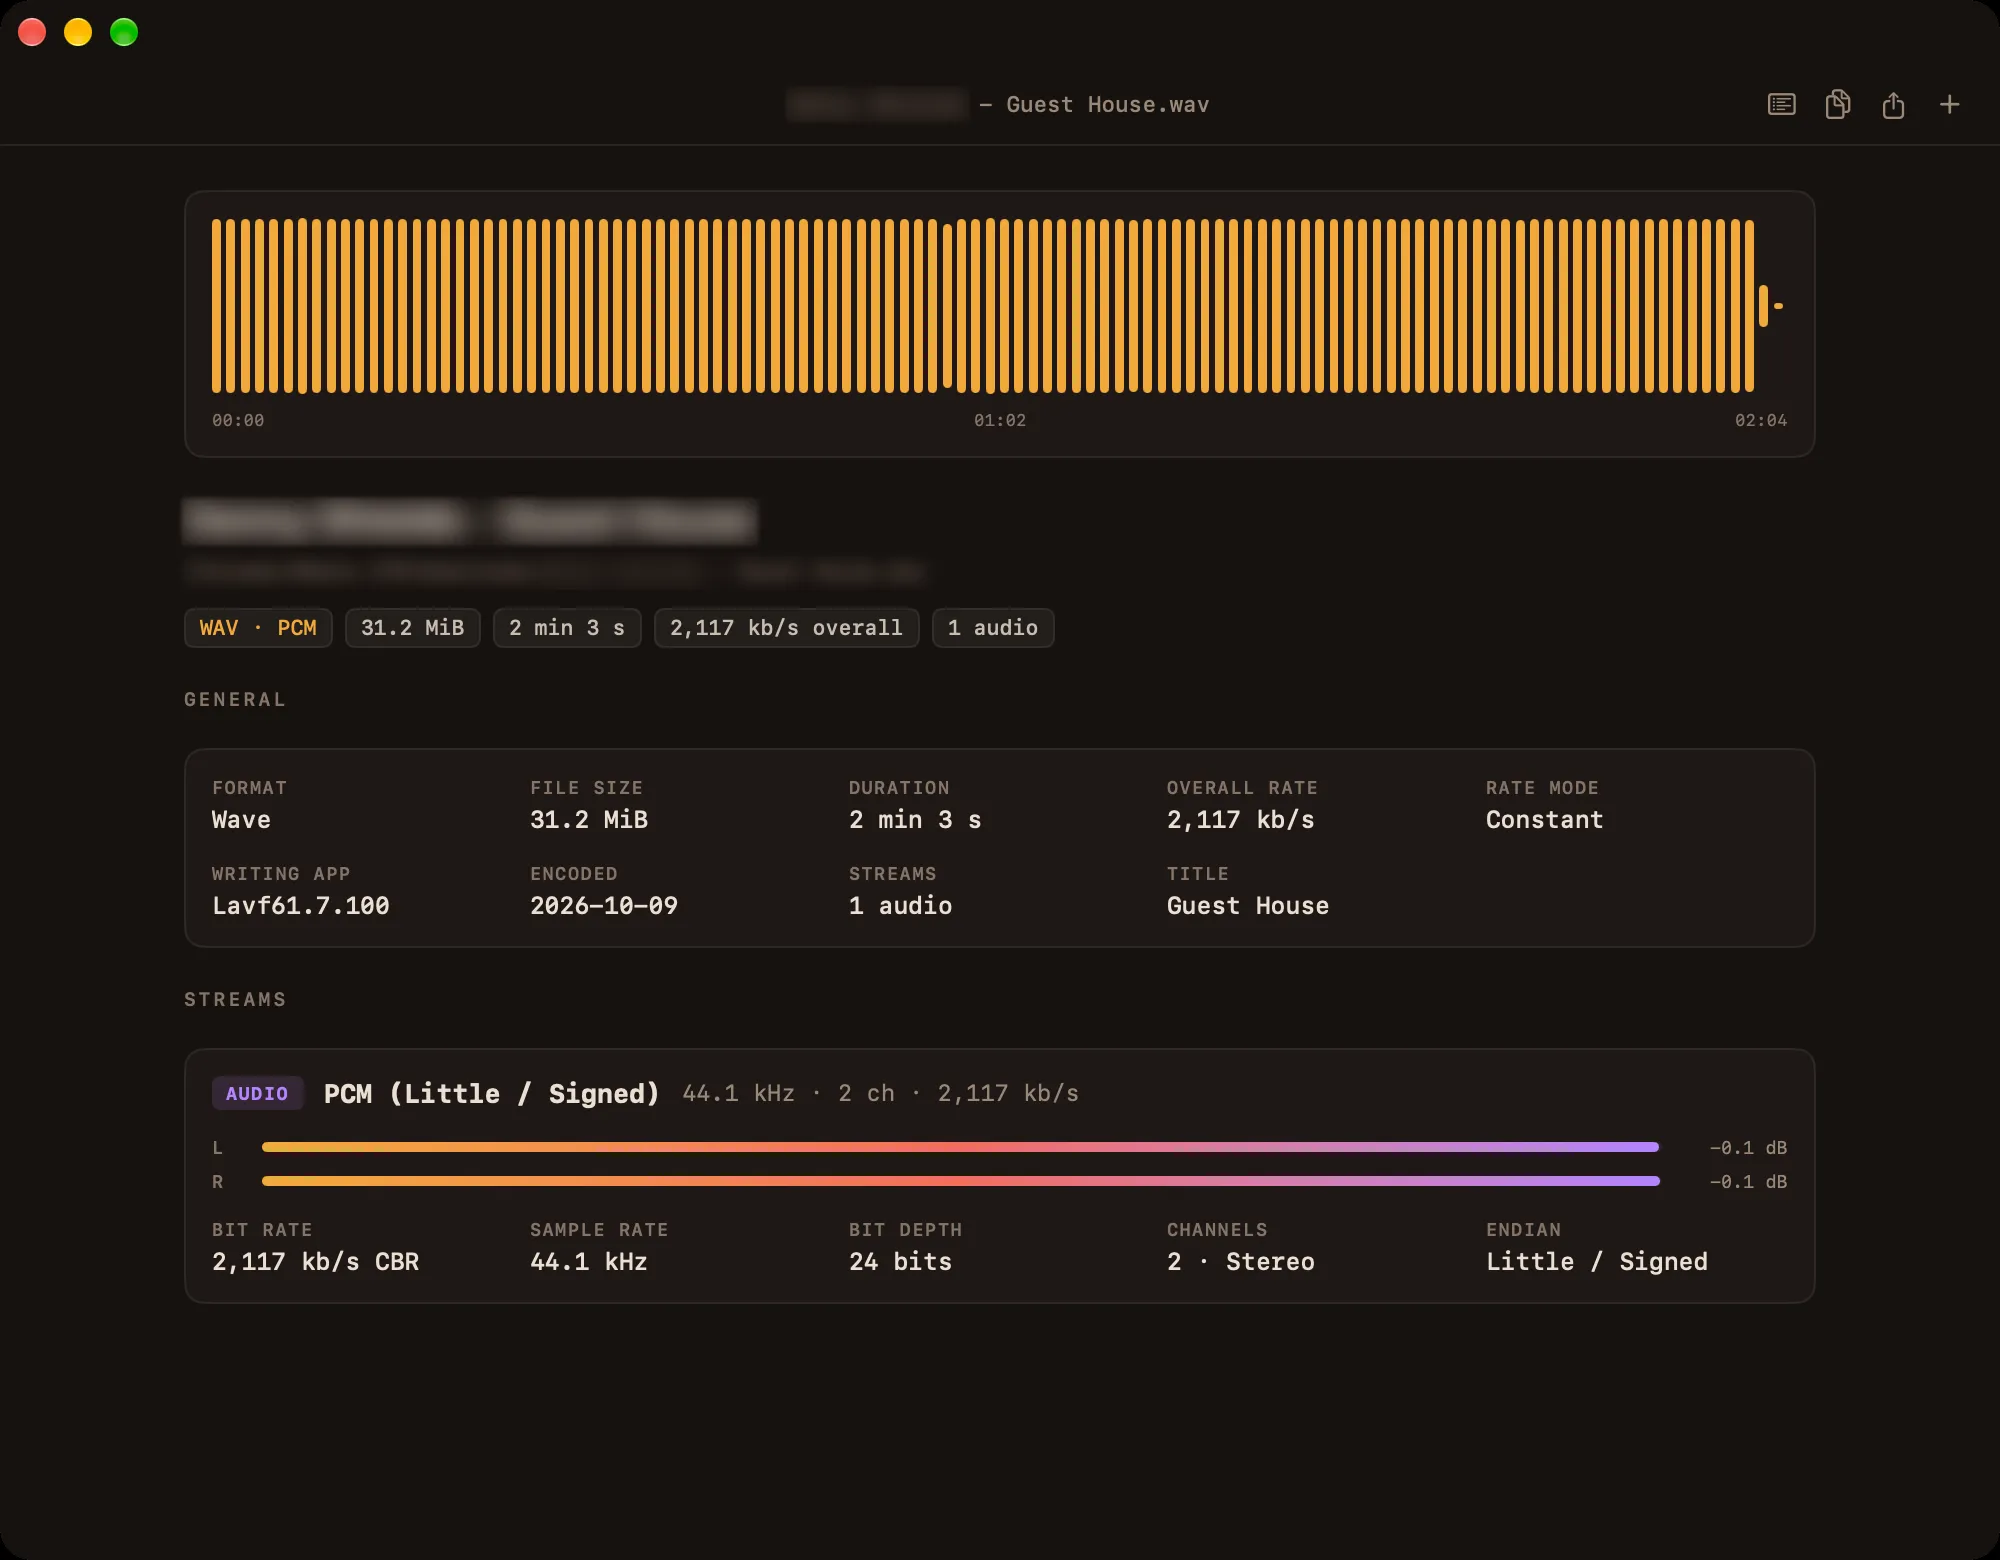Open the text view icon in toolbar
Image resolution: width=2000 pixels, height=1560 pixels.
1781,105
